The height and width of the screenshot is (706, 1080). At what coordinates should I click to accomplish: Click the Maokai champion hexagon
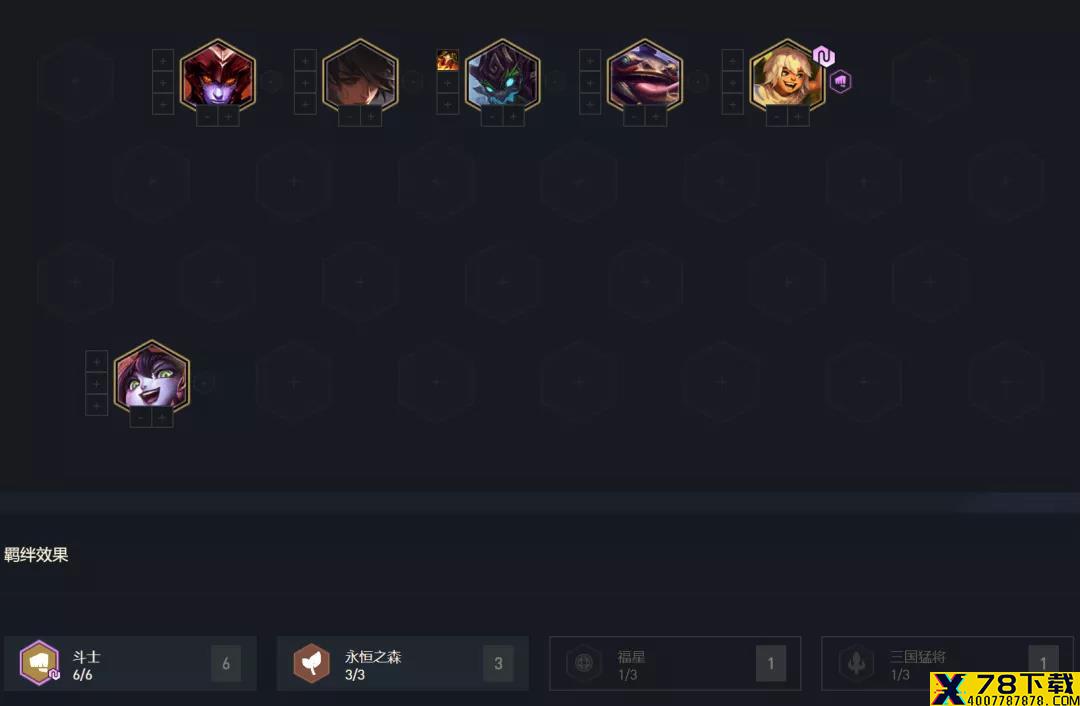coord(502,76)
